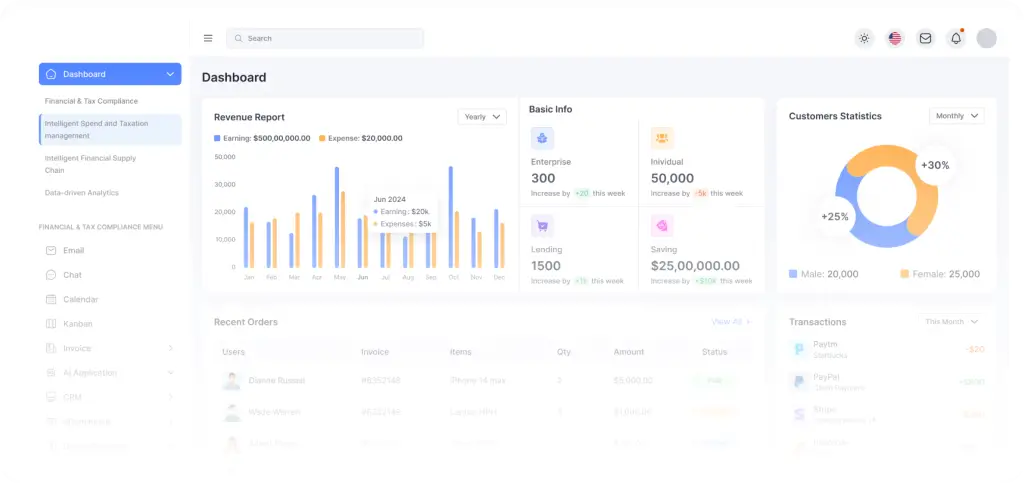
Task: Select the Individual users icon
Action: [662, 138]
